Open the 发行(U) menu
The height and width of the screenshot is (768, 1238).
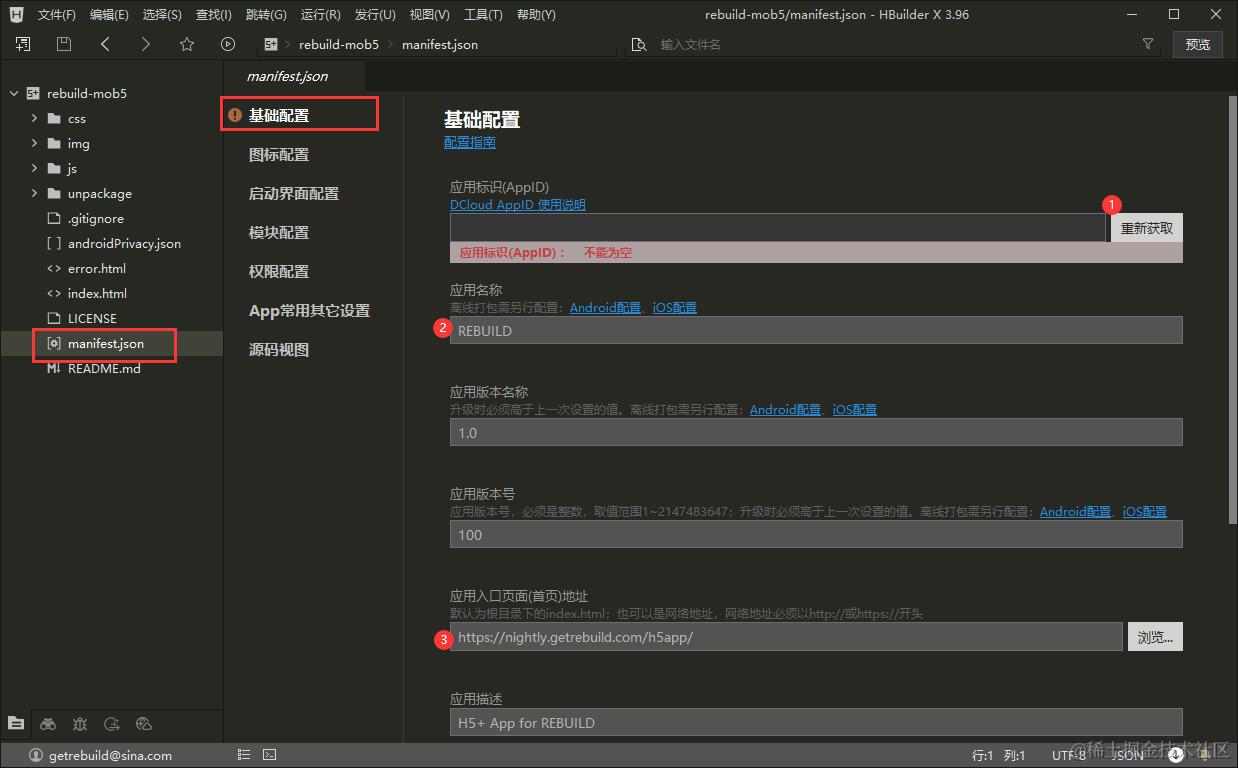375,15
